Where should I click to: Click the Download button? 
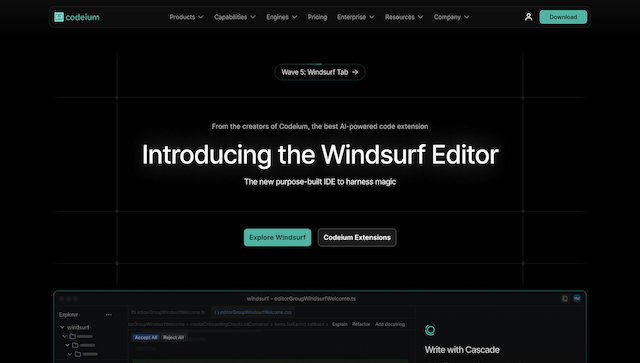click(x=563, y=17)
